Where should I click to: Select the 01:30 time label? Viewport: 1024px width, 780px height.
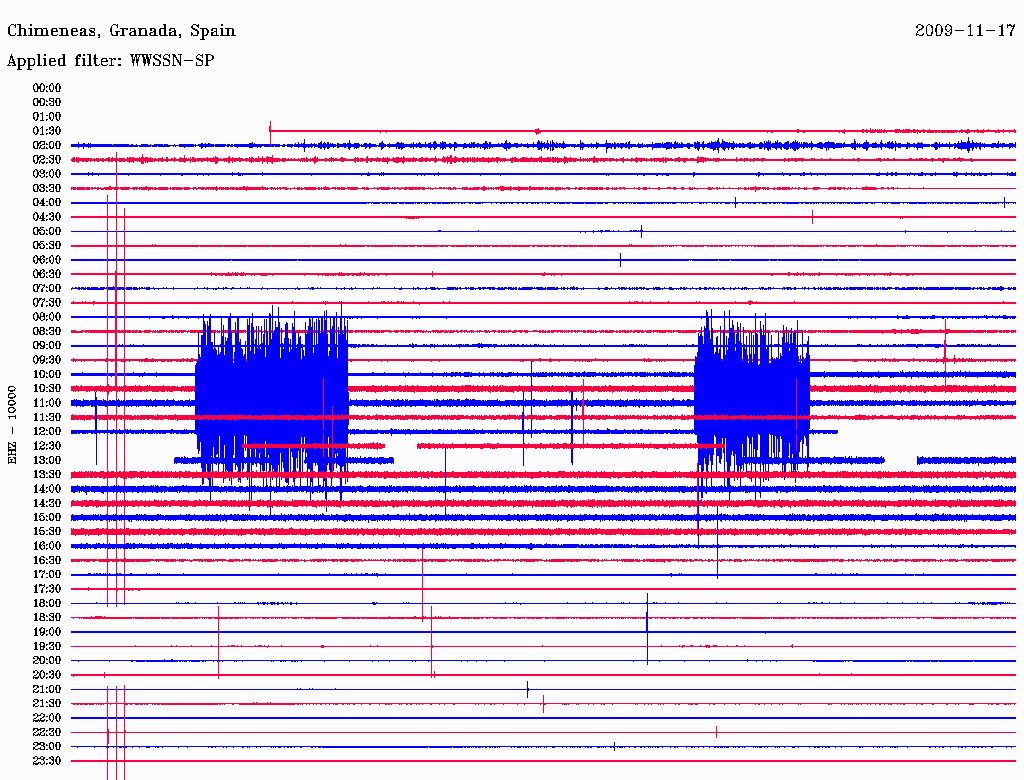point(47,131)
